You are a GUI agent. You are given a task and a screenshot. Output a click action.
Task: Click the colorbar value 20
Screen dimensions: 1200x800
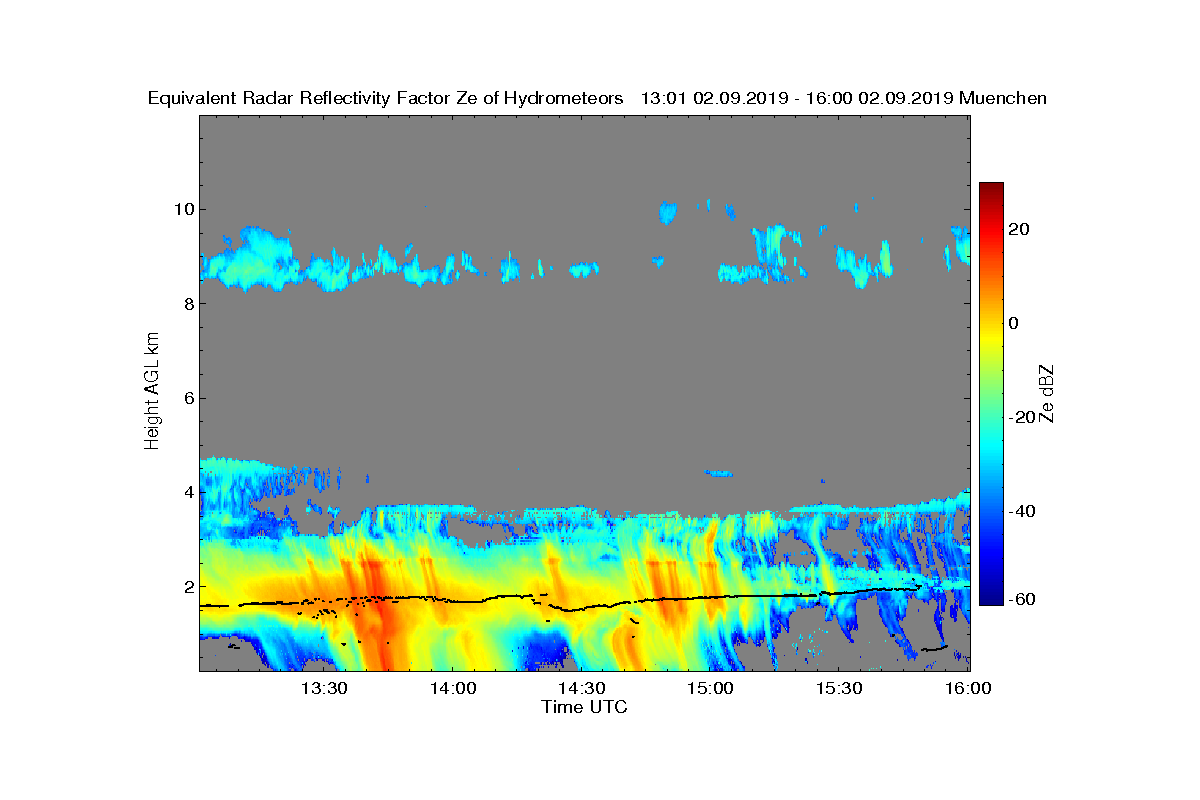(x=1020, y=229)
